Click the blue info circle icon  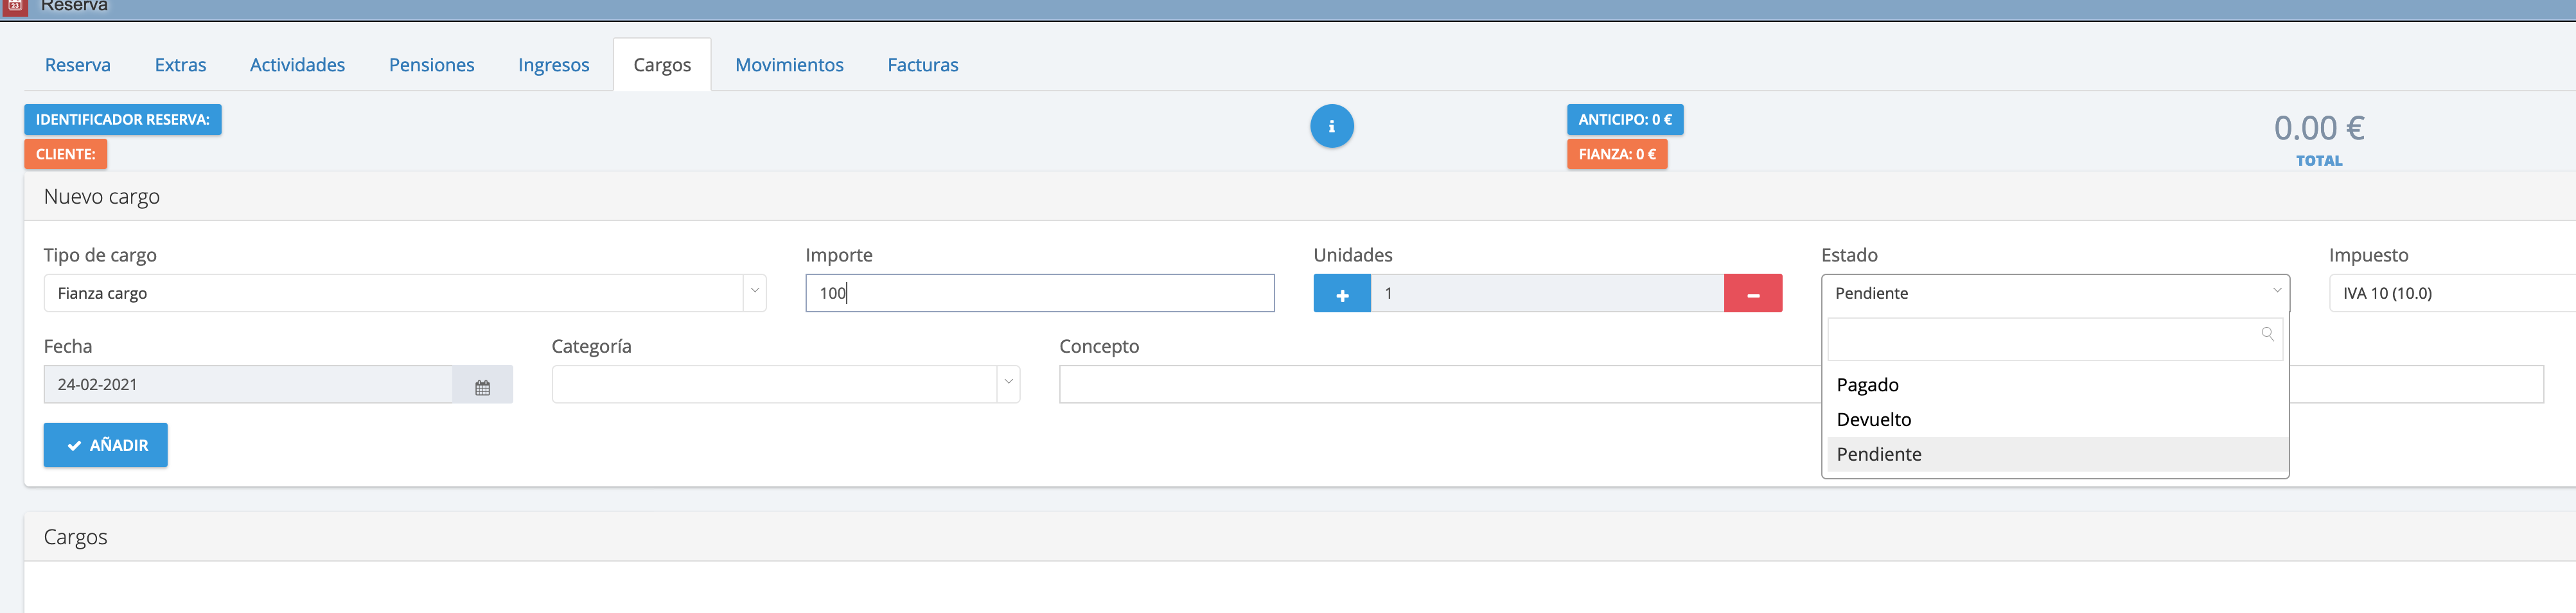(x=1331, y=126)
